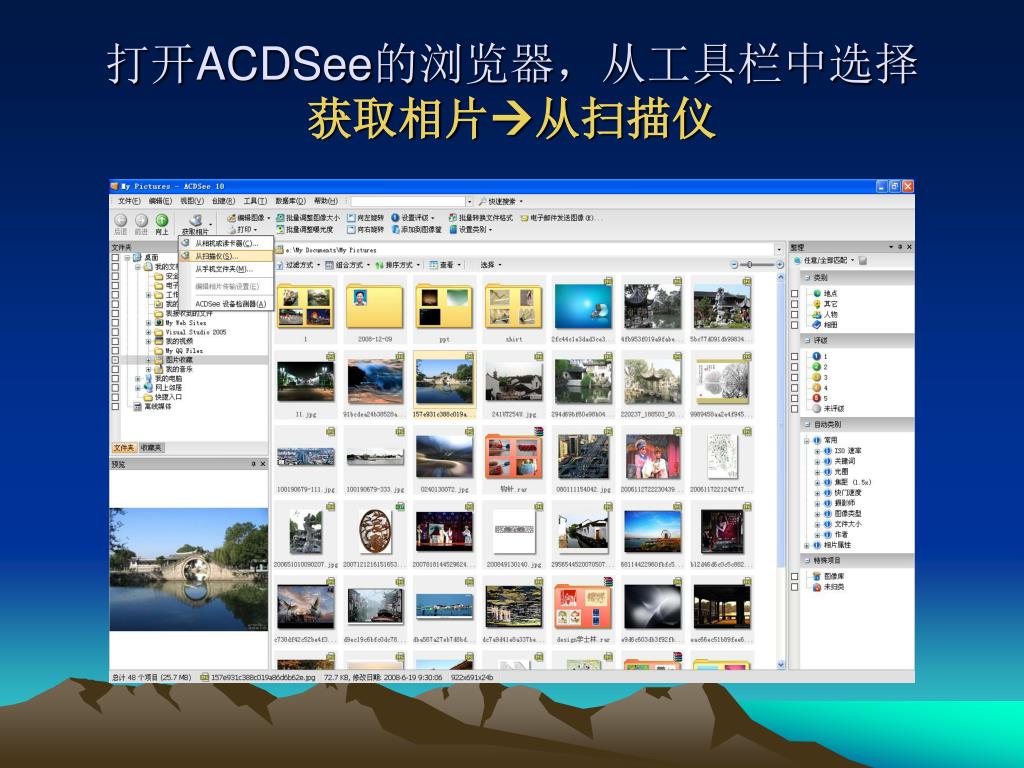Viewport: 1024px width, 768px height.
Task: Open the 文件(F) menu
Action: coord(129,201)
